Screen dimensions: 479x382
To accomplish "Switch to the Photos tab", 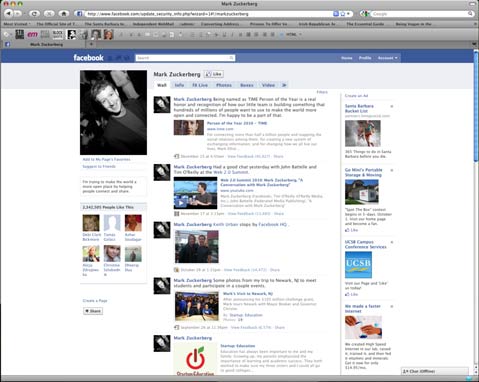I will pos(224,85).
